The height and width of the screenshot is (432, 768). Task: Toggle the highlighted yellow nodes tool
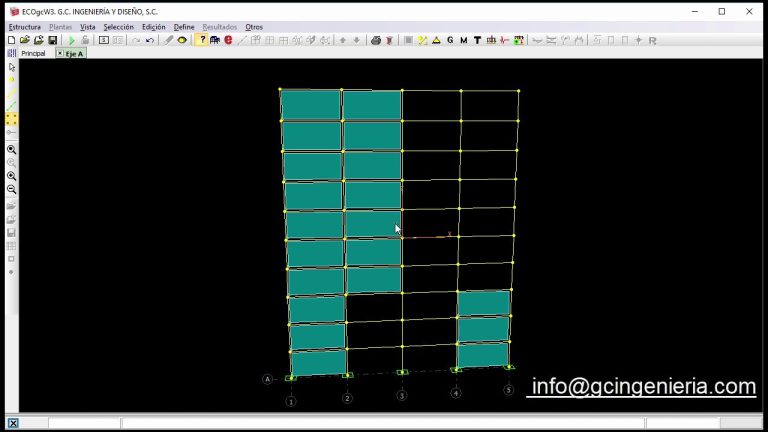click(x=12, y=119)
